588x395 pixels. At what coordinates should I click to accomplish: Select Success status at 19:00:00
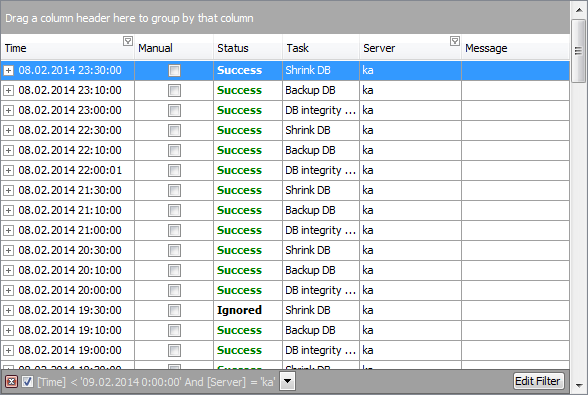tap(248, 350)
